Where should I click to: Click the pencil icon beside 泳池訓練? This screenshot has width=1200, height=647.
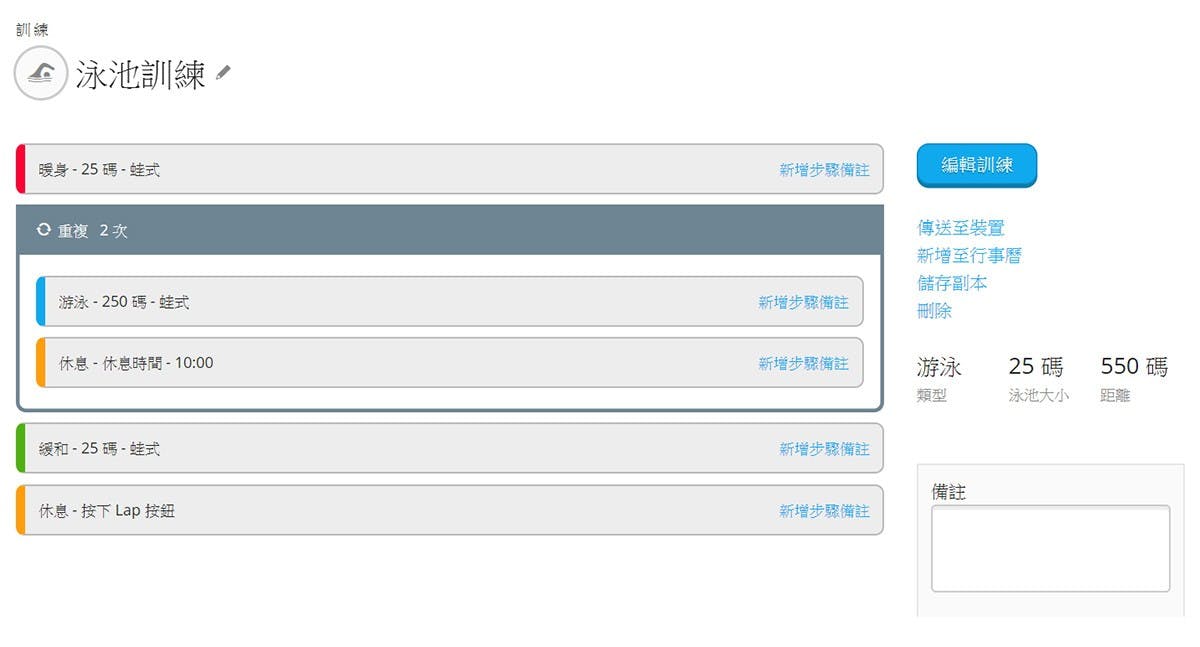[x=223, y=73]
